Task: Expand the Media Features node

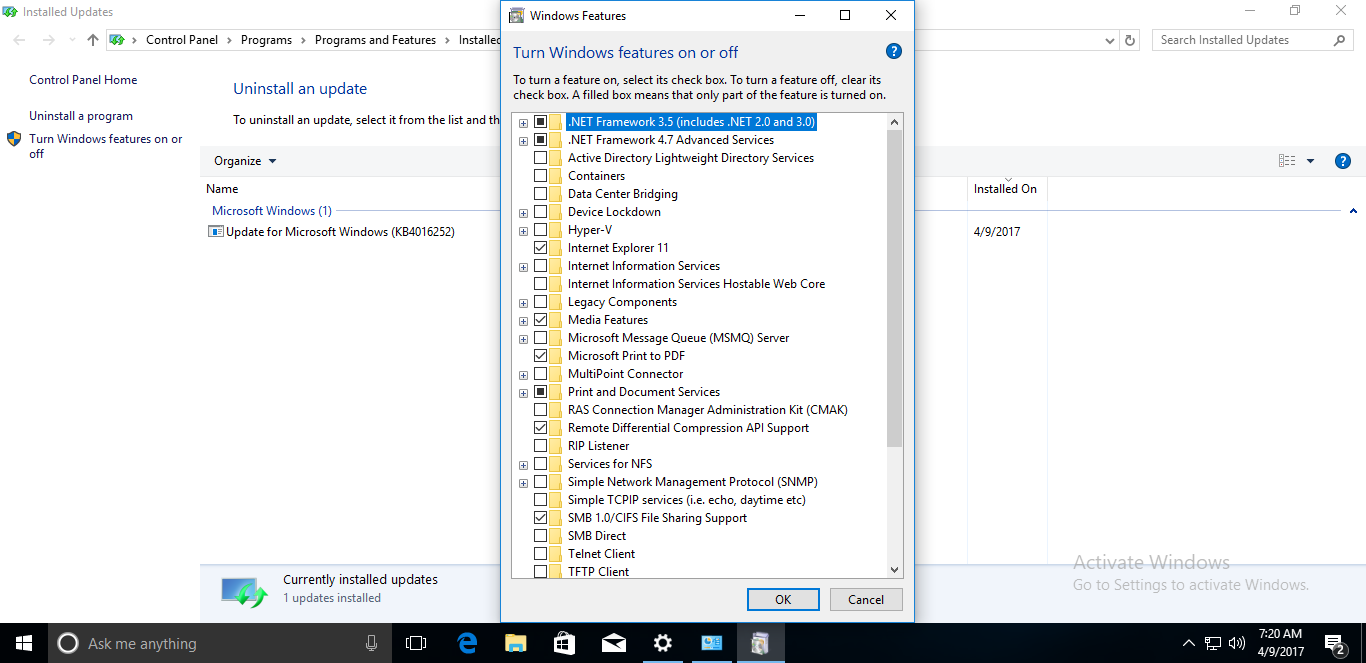Action: coord(523,321)
